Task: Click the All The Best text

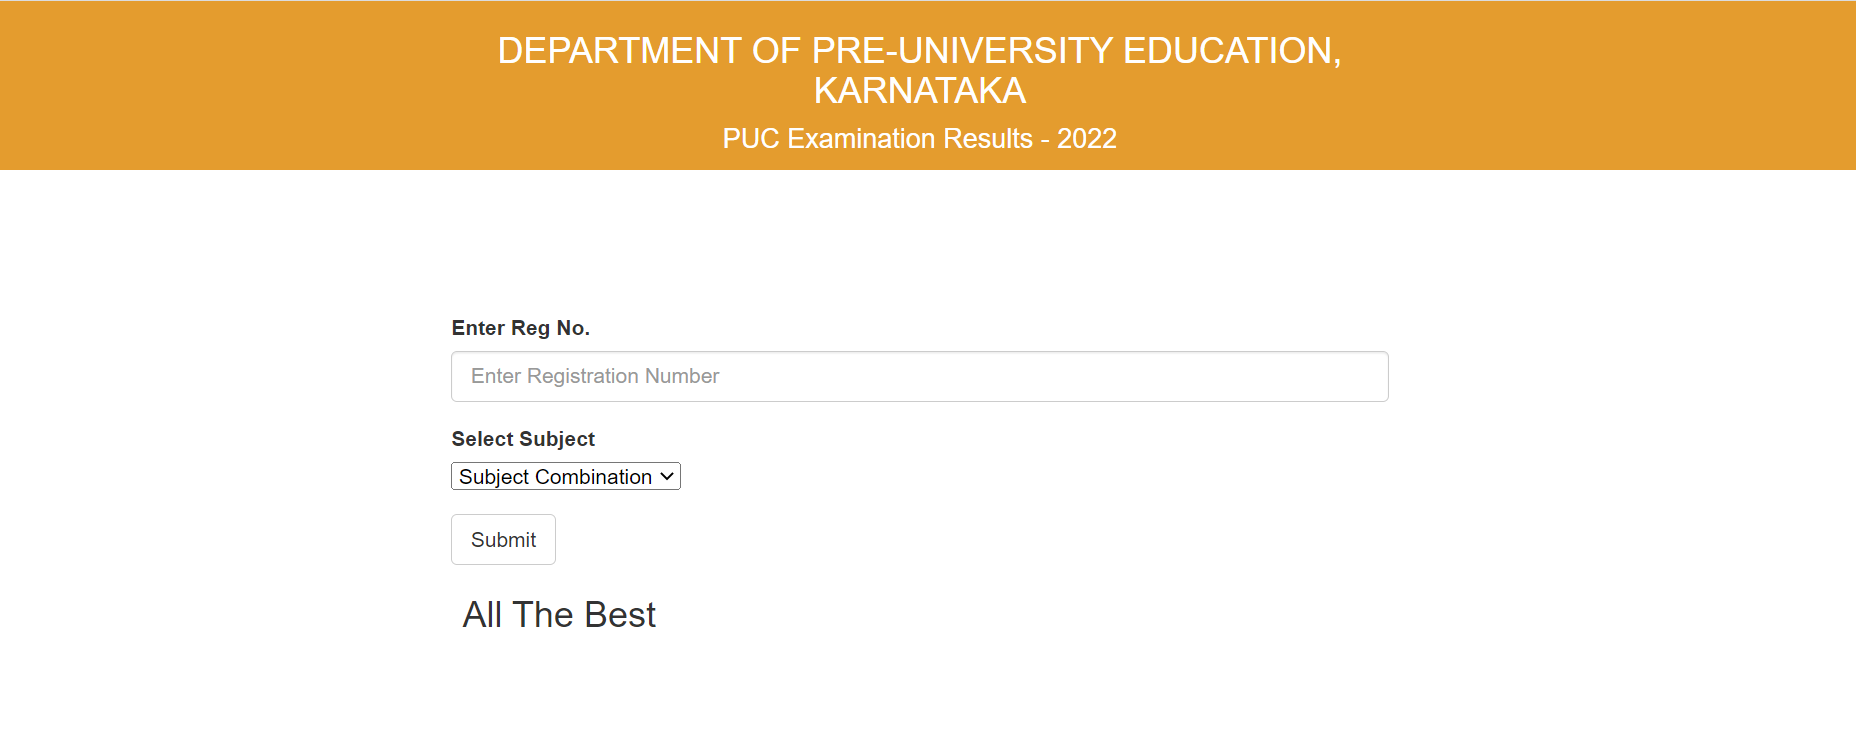Action: 558,614
